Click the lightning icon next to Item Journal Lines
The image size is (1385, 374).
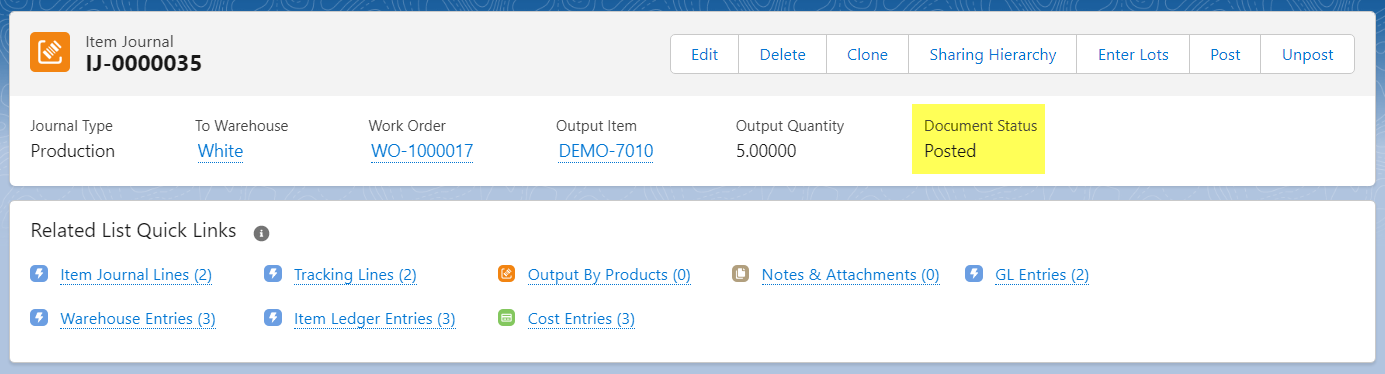(x=39, y=274)
